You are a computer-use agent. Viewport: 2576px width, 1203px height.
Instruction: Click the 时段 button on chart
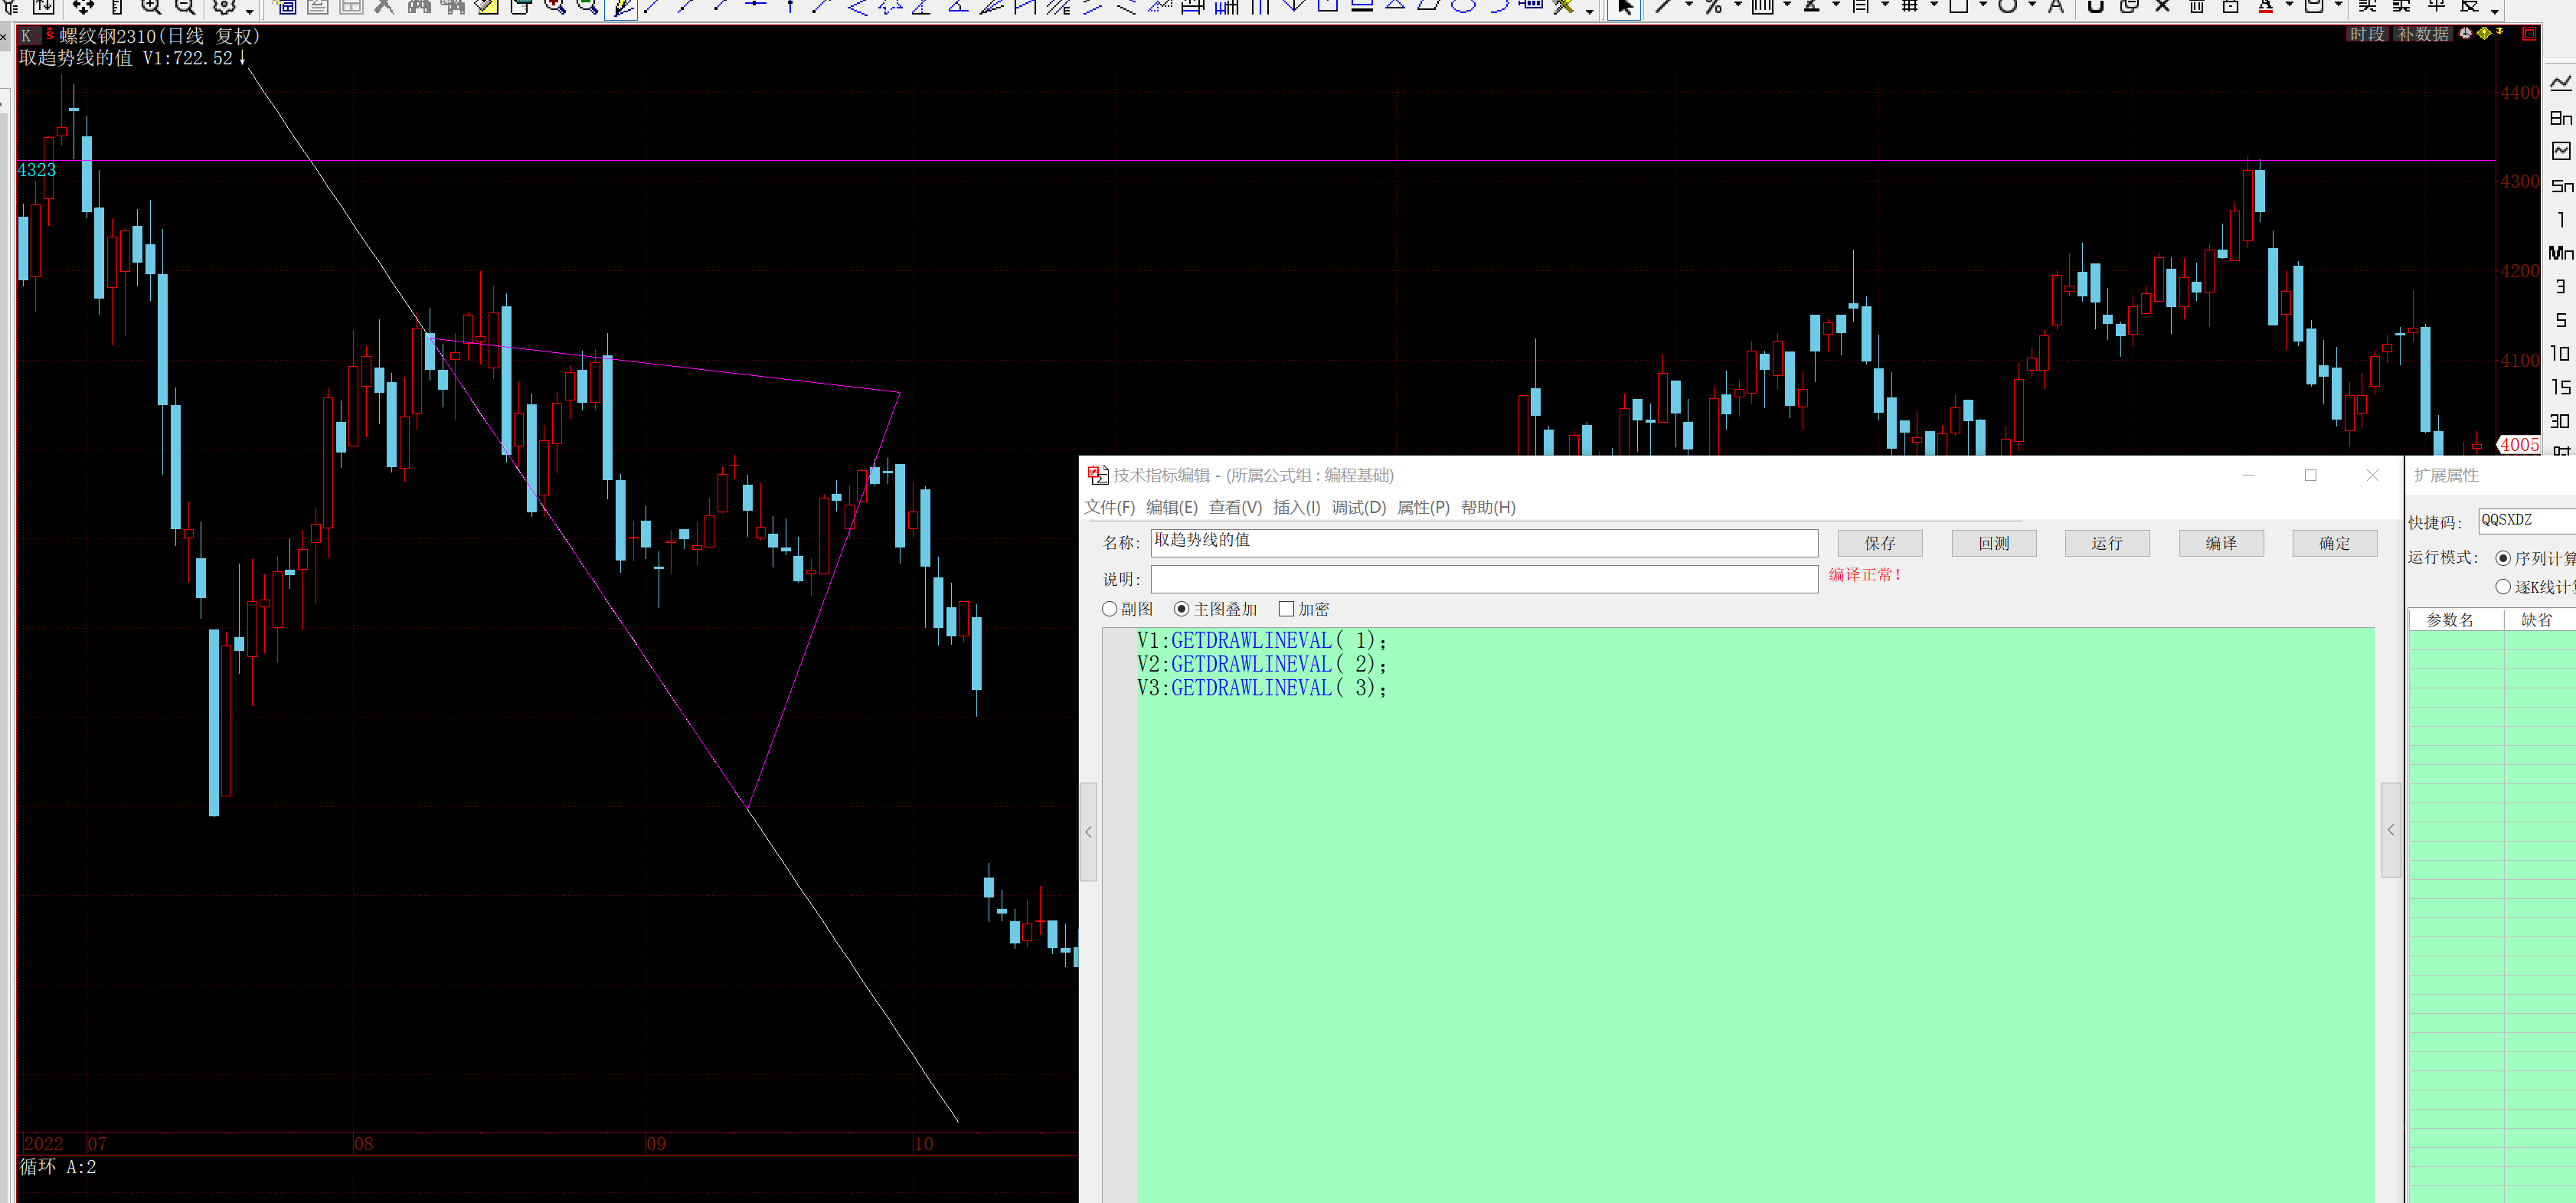click(x=2367, y=34)
